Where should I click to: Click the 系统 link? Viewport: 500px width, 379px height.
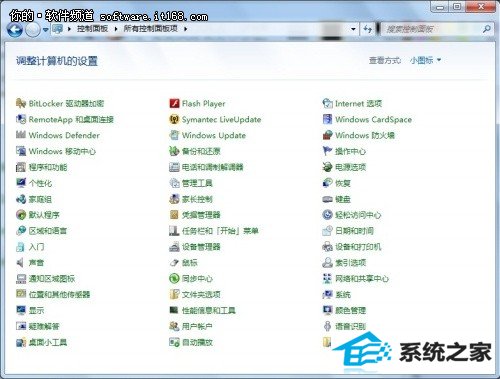(x=343, y=295)
